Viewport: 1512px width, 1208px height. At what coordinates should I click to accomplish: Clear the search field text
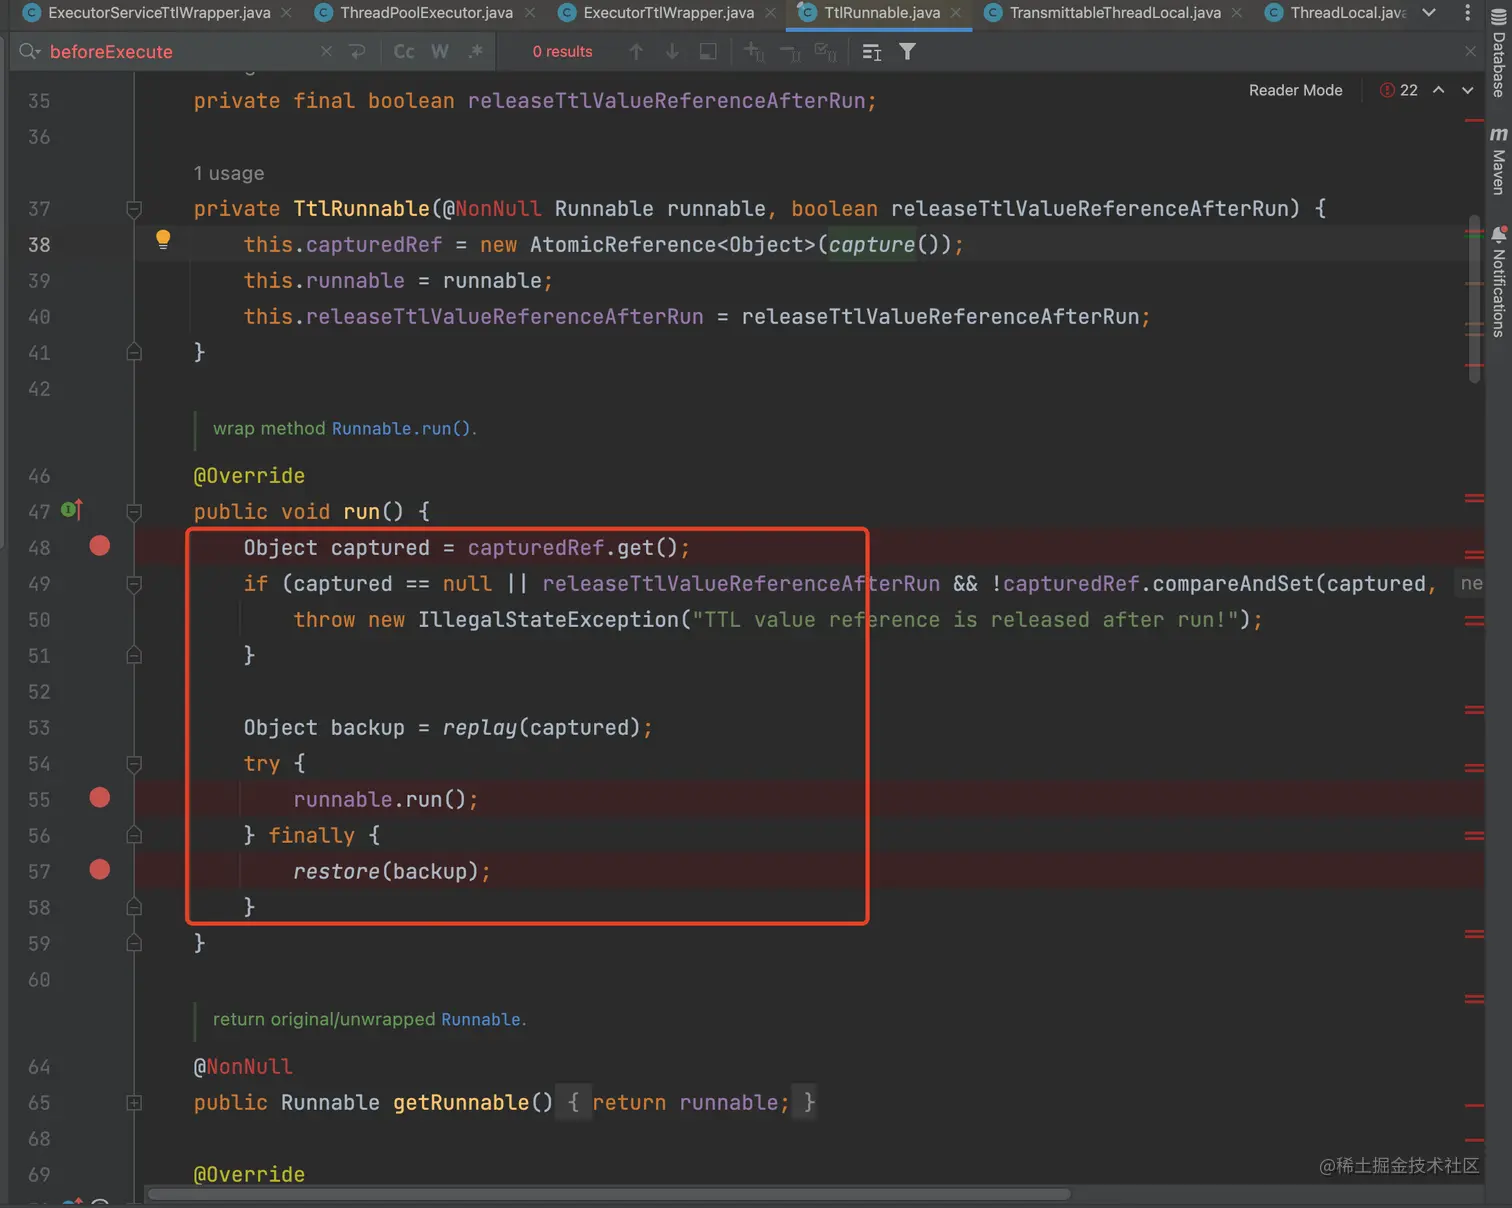click(326, 52)
